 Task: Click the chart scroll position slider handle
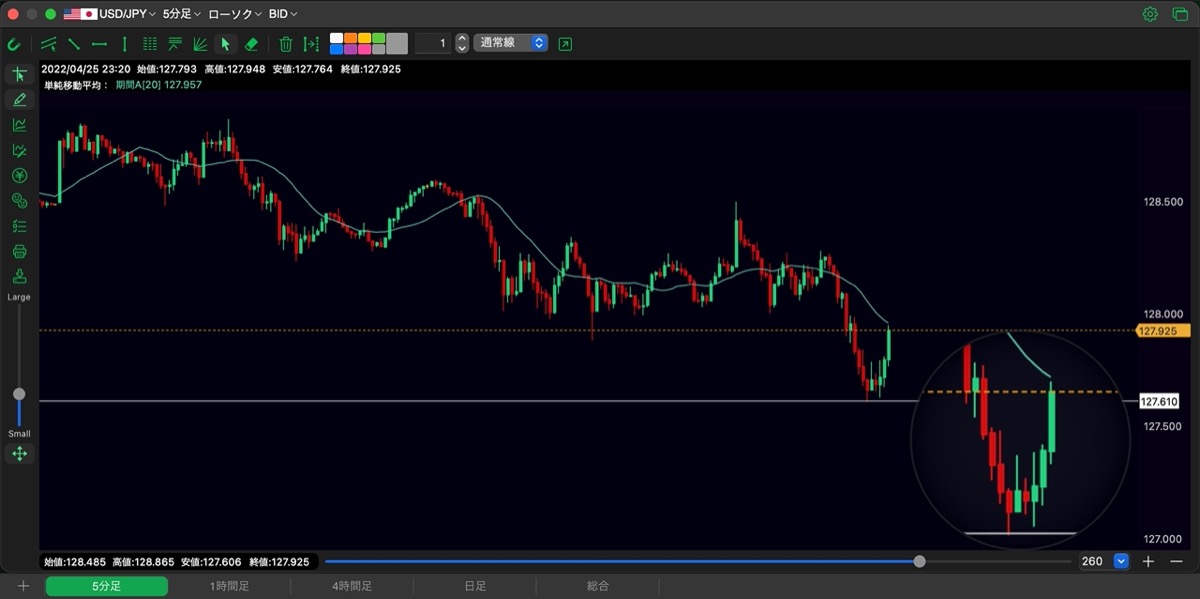[x=919, y=561]
